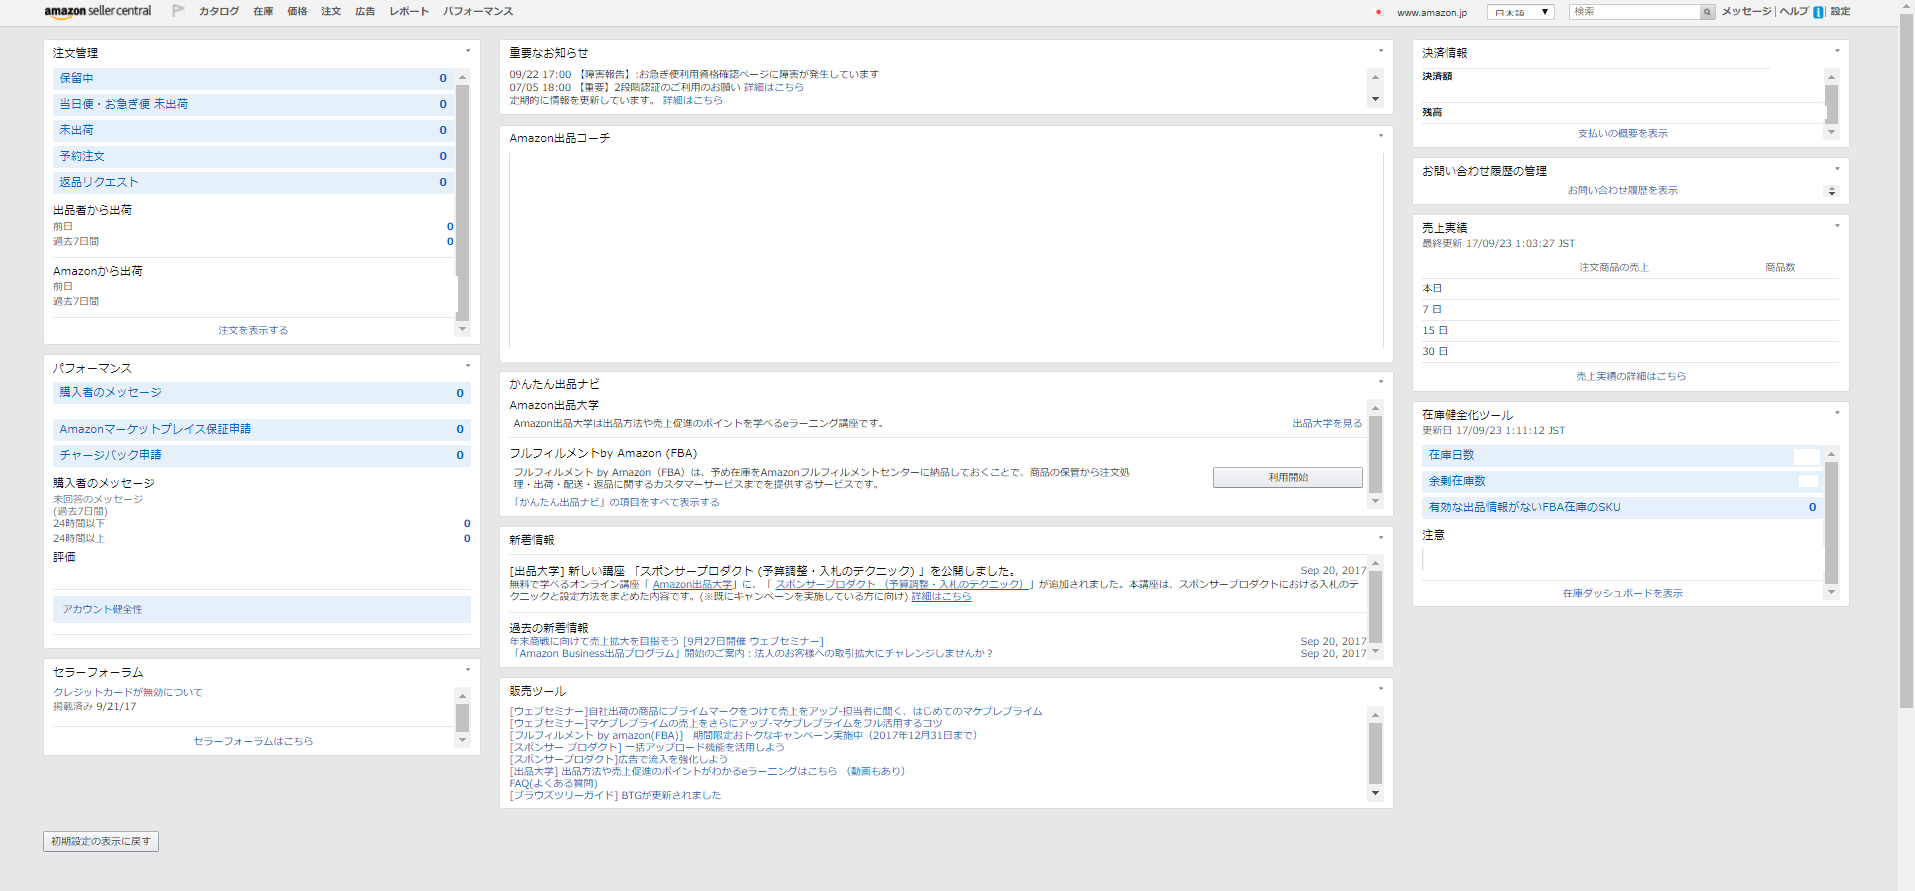The image size is (1915, 891).
Task: Open the 予約注文 row
Action: 253,156
